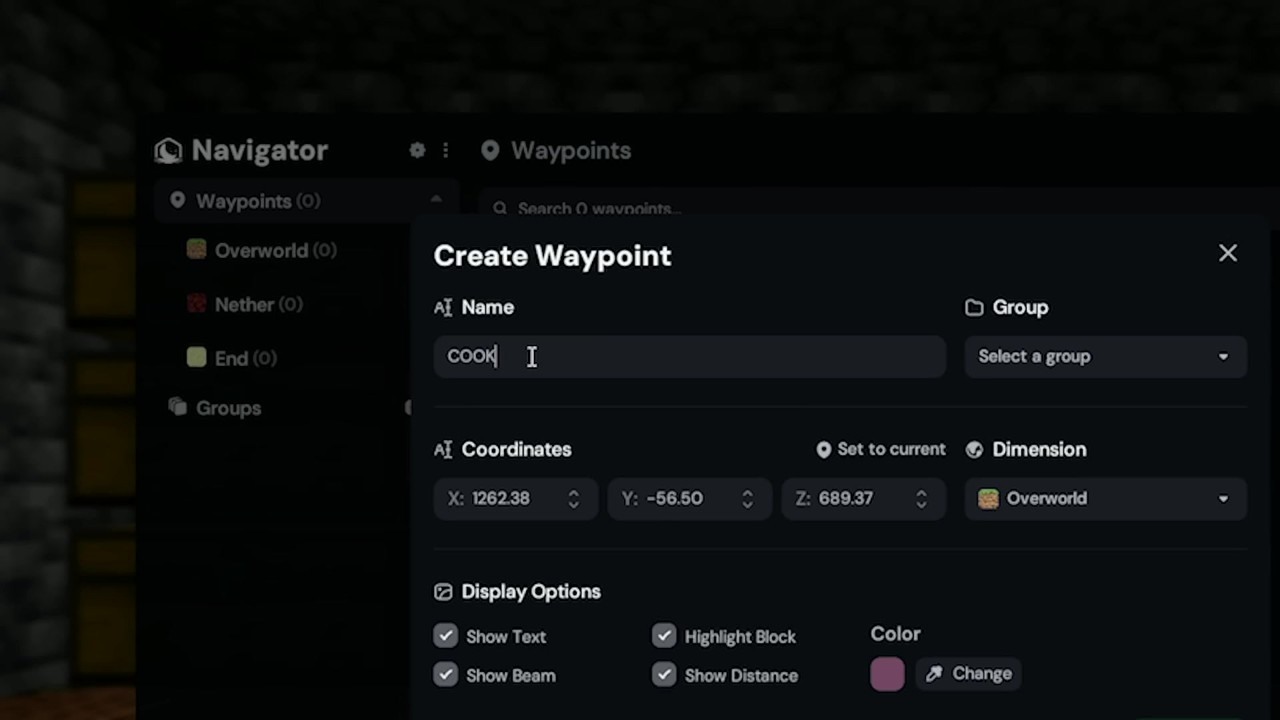
Task: Click the Group folder icon
Action: [x=974, y=308]
